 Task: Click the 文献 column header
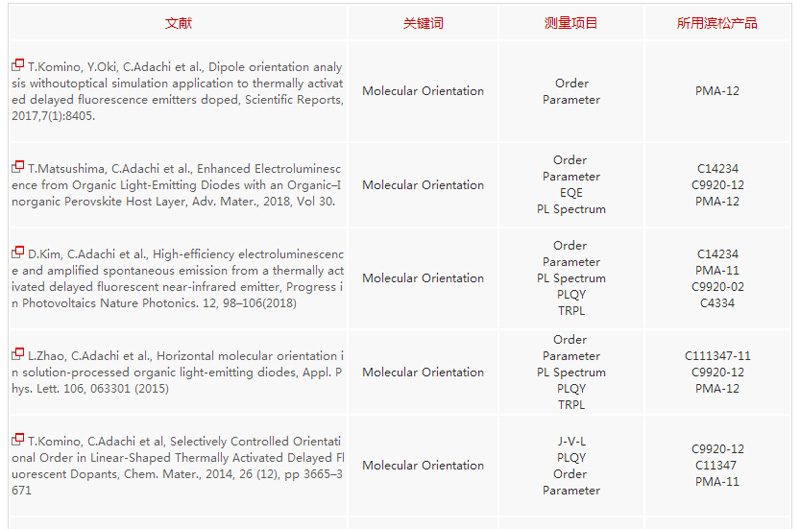178,23
